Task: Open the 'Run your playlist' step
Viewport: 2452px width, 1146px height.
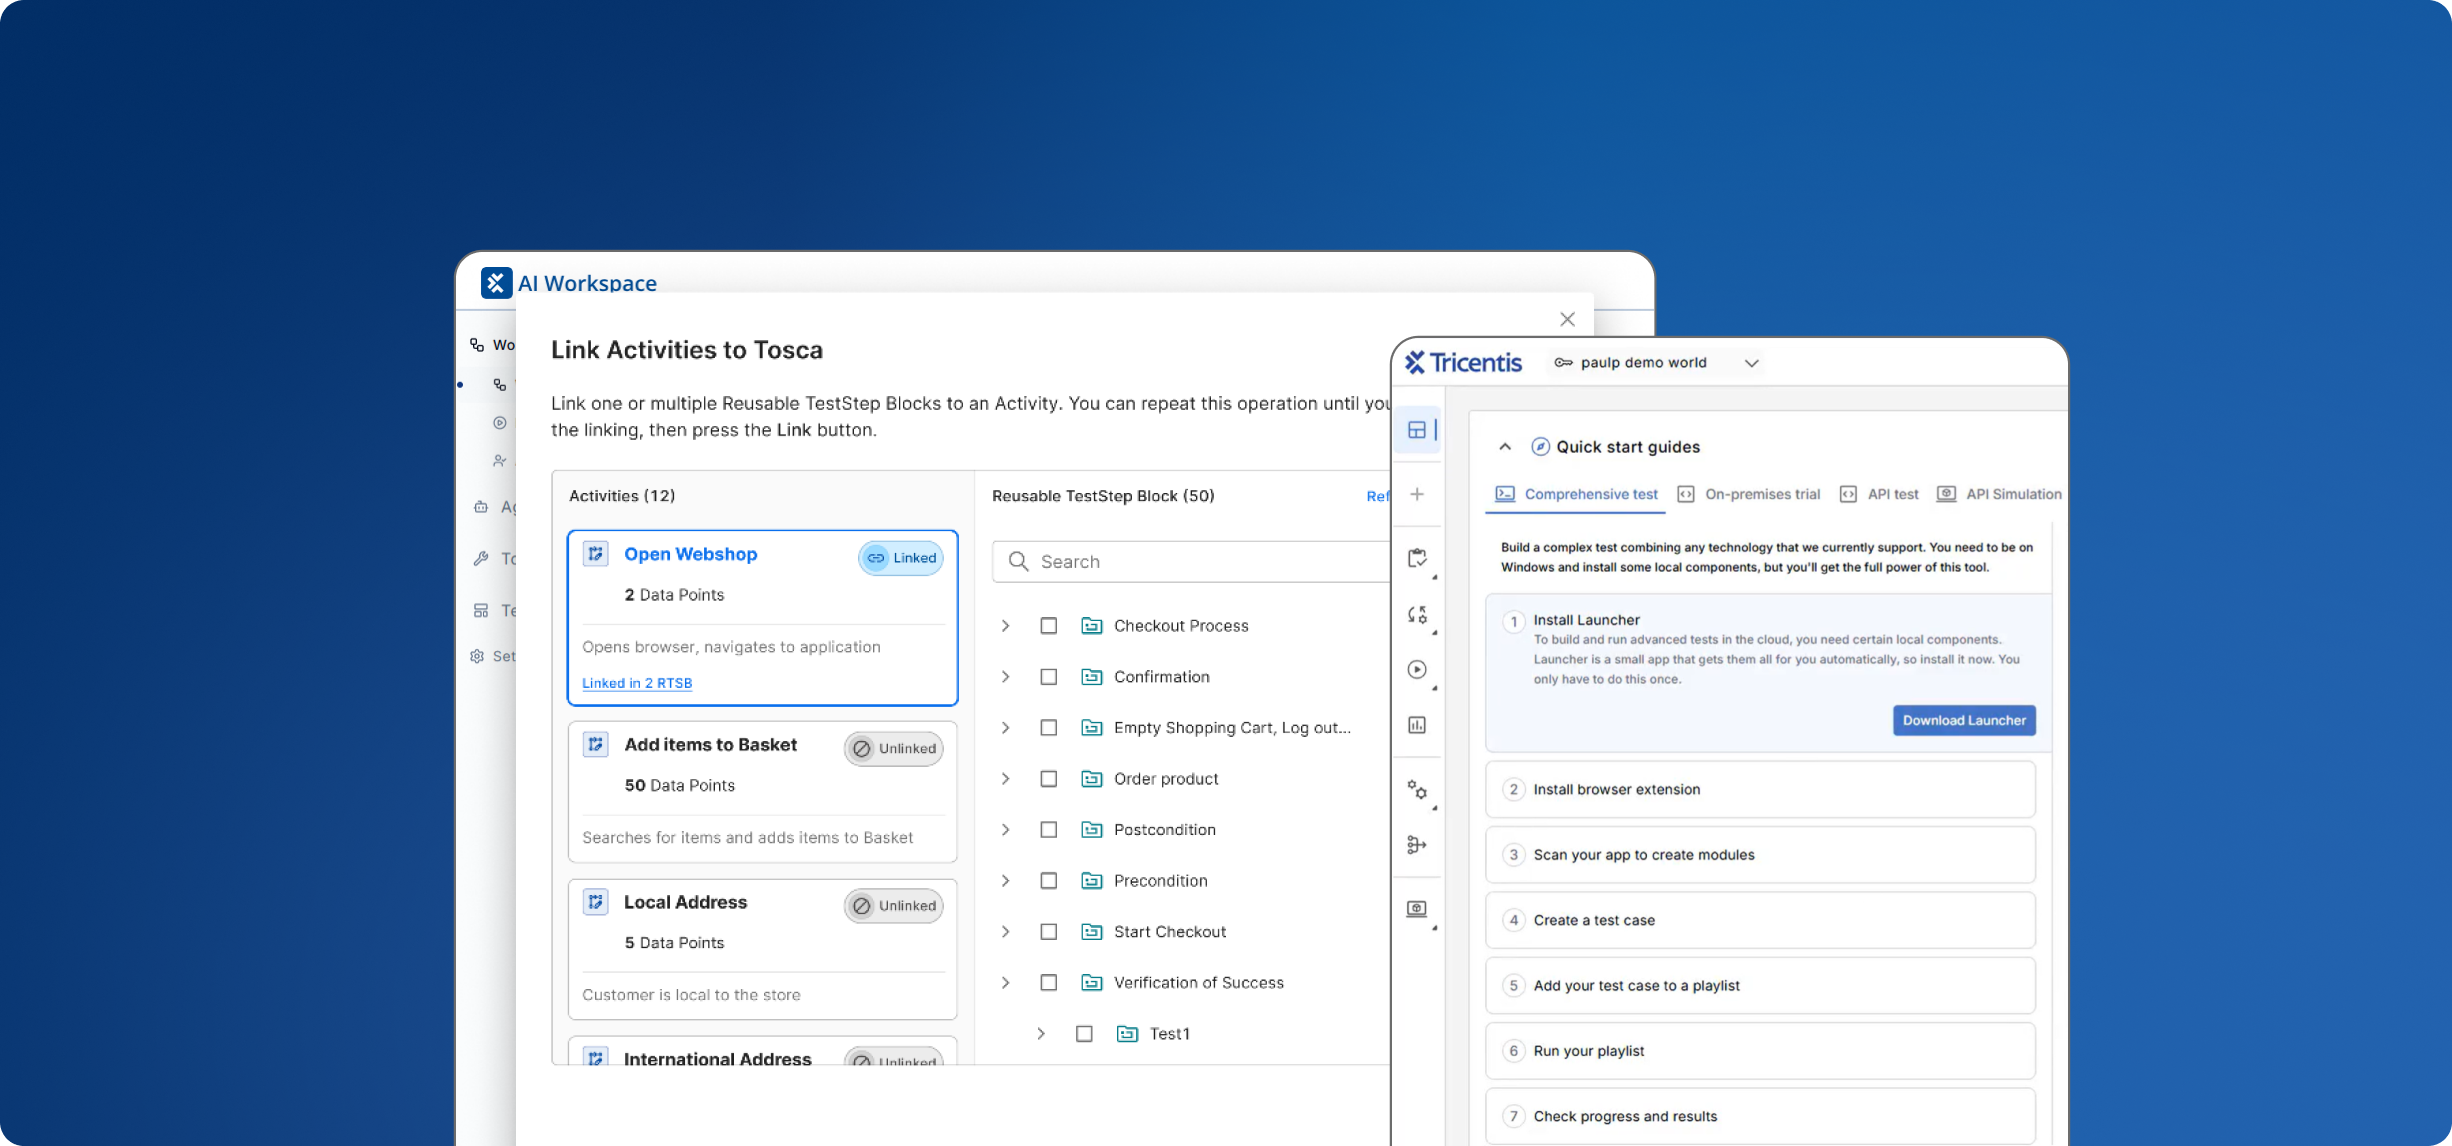Action: (x=1760, y=1051)
